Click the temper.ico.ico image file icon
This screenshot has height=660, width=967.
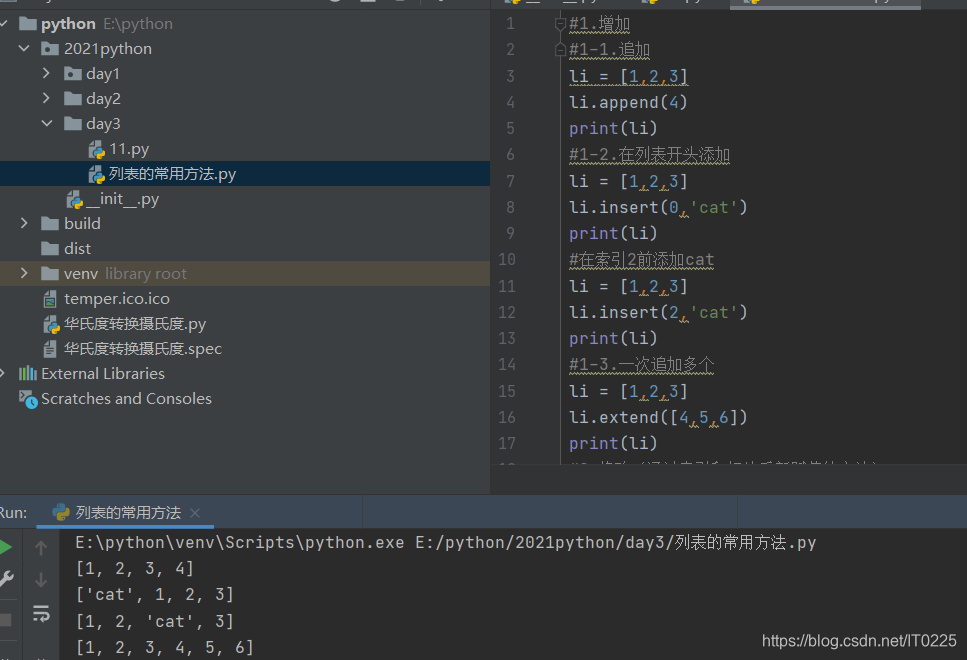tap(50, 299)
